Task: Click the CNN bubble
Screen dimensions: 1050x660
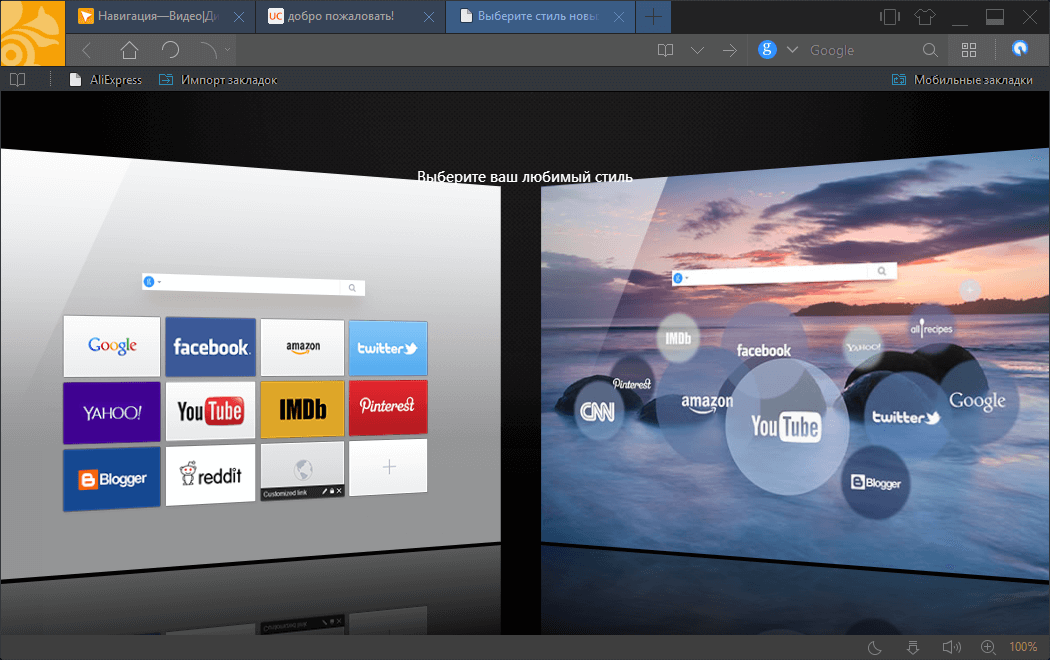Action: 597,410
